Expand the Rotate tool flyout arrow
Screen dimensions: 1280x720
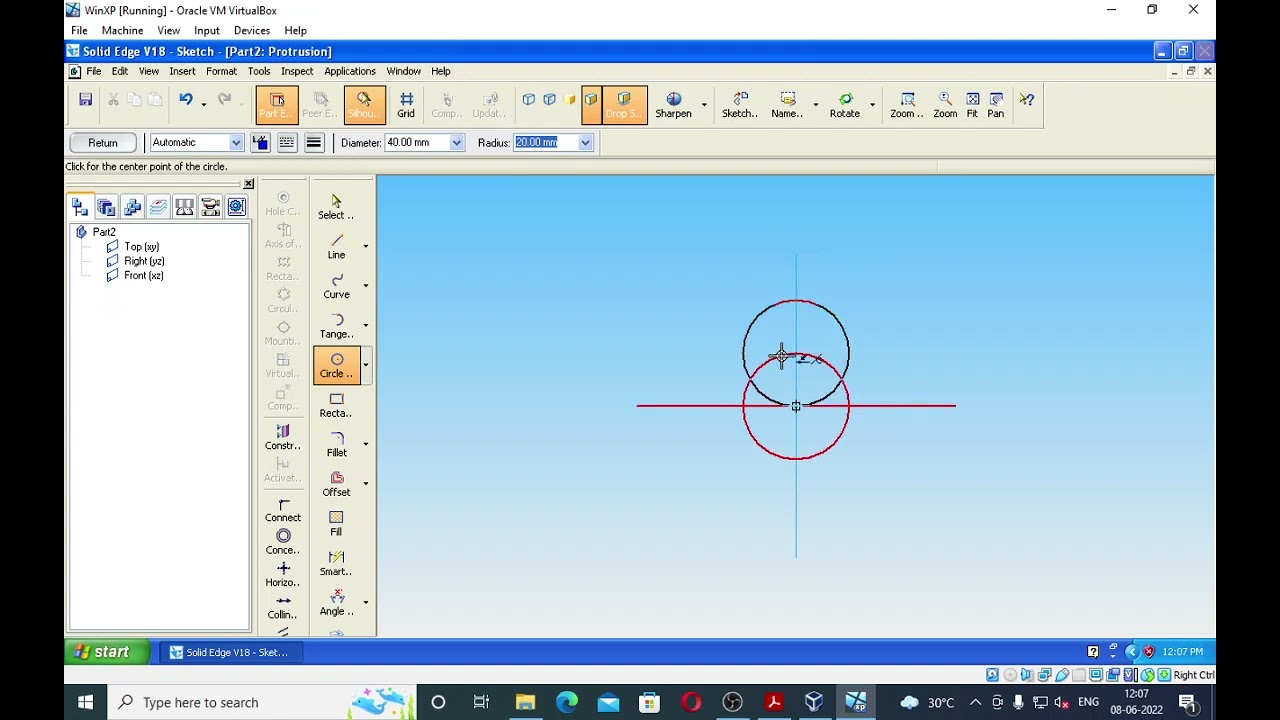[x=872, y=104]
